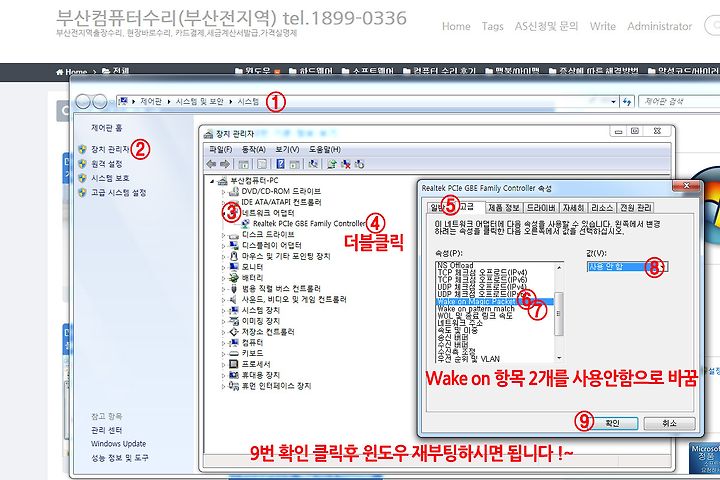The height and width of the screenshot is (480, 720).
Task: Click the scan for hardware changes icon
Action: (313, 164)
